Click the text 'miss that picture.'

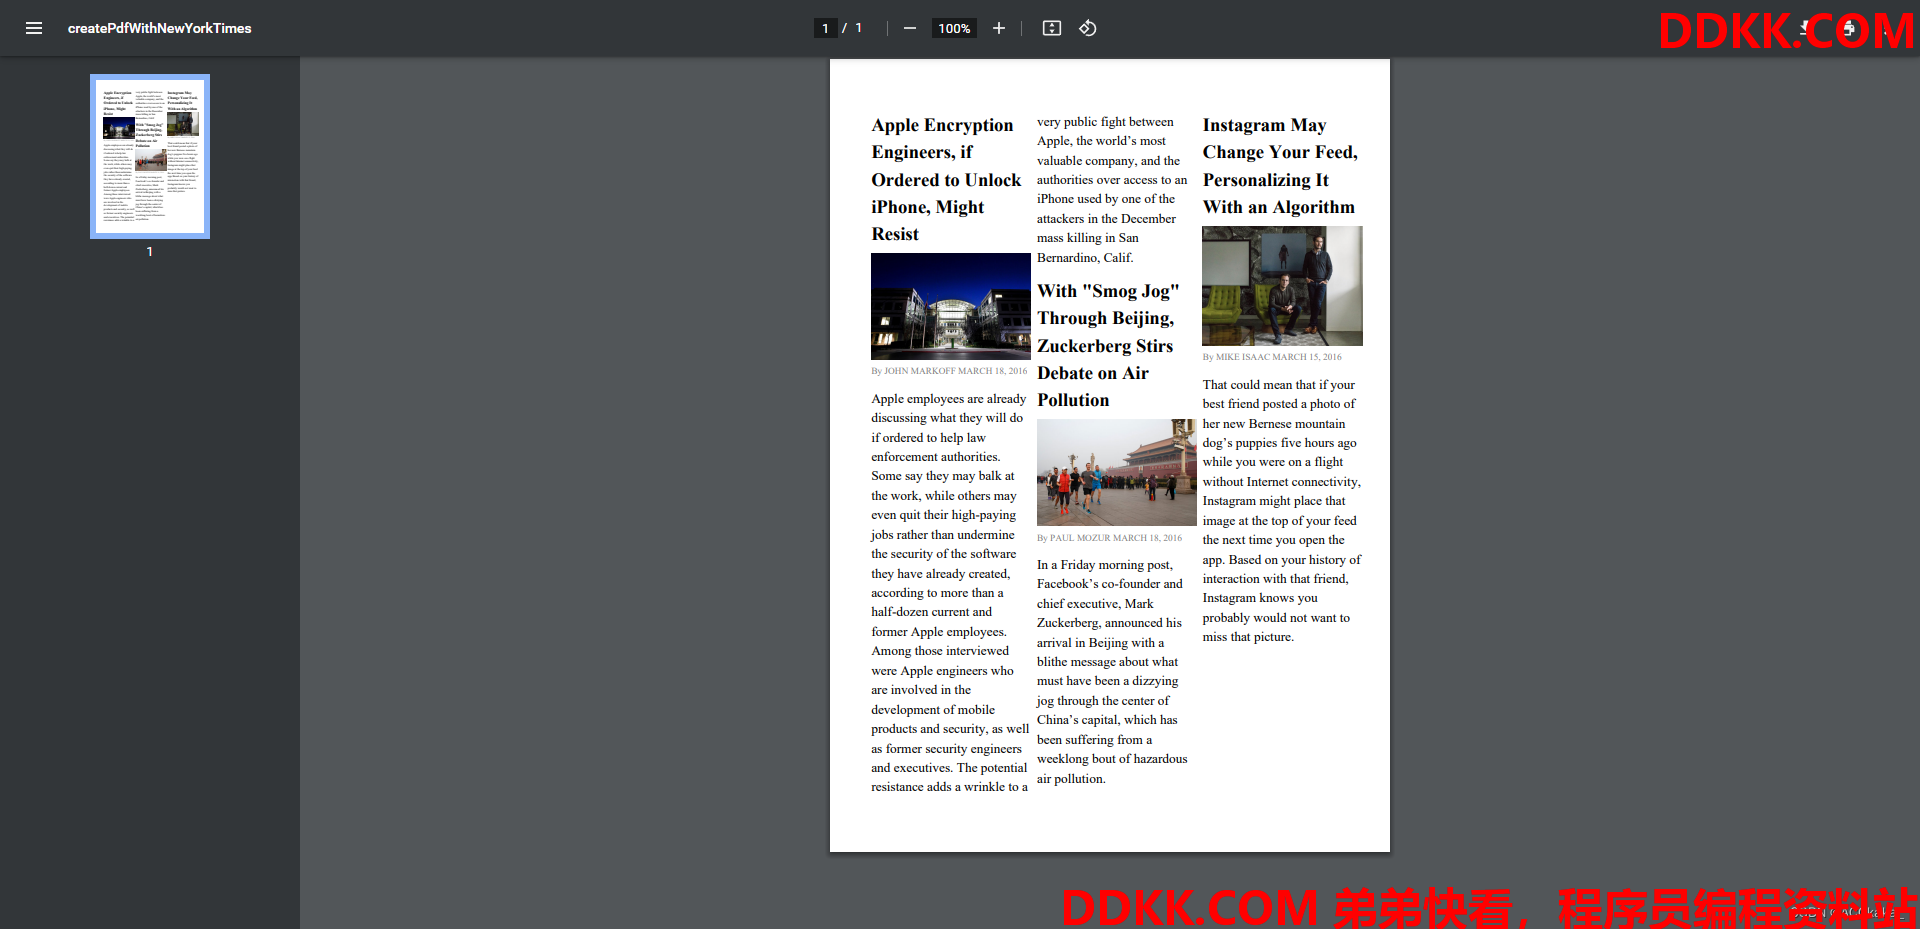coord(1248,637)
